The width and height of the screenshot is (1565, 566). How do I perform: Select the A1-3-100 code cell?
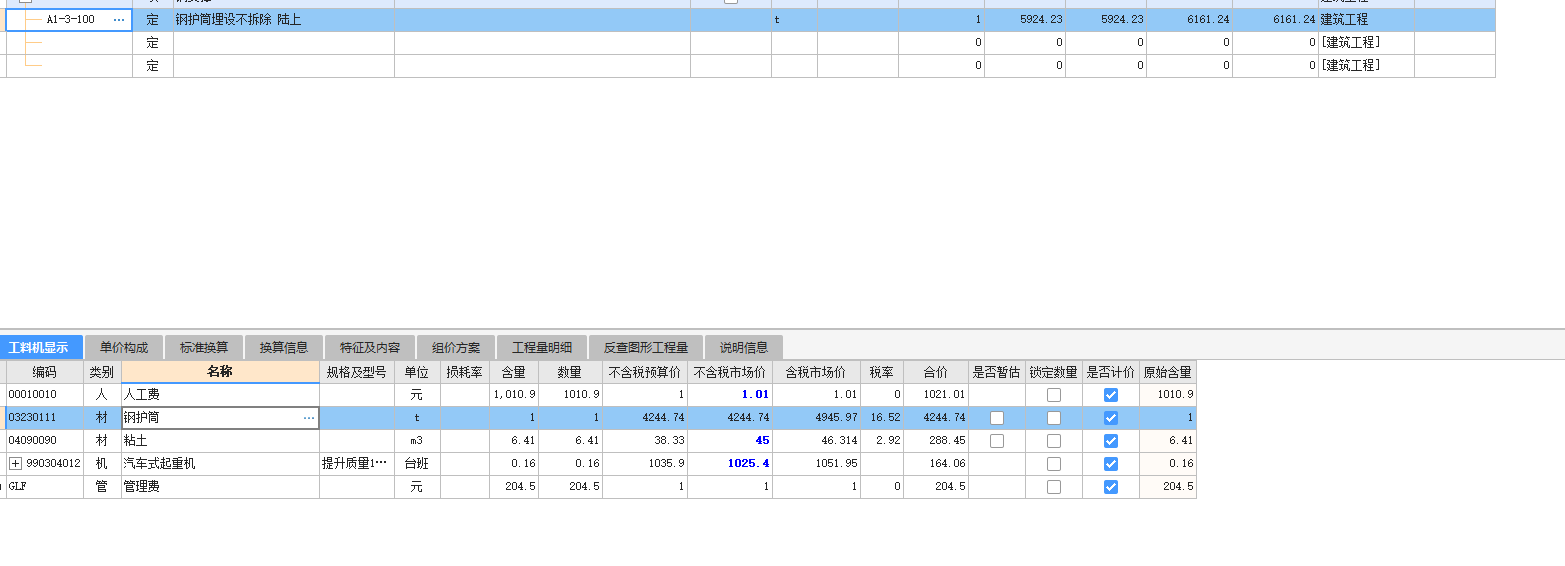coord(69,19)
